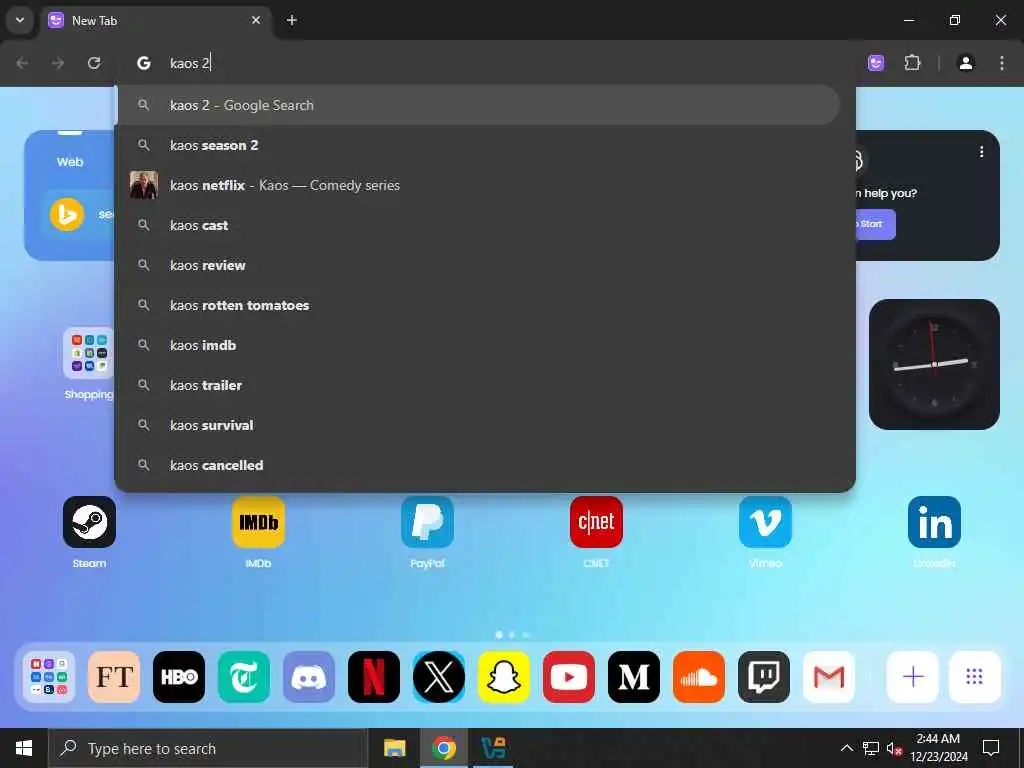Click Chrome icon in taskbar

point(443,748)
